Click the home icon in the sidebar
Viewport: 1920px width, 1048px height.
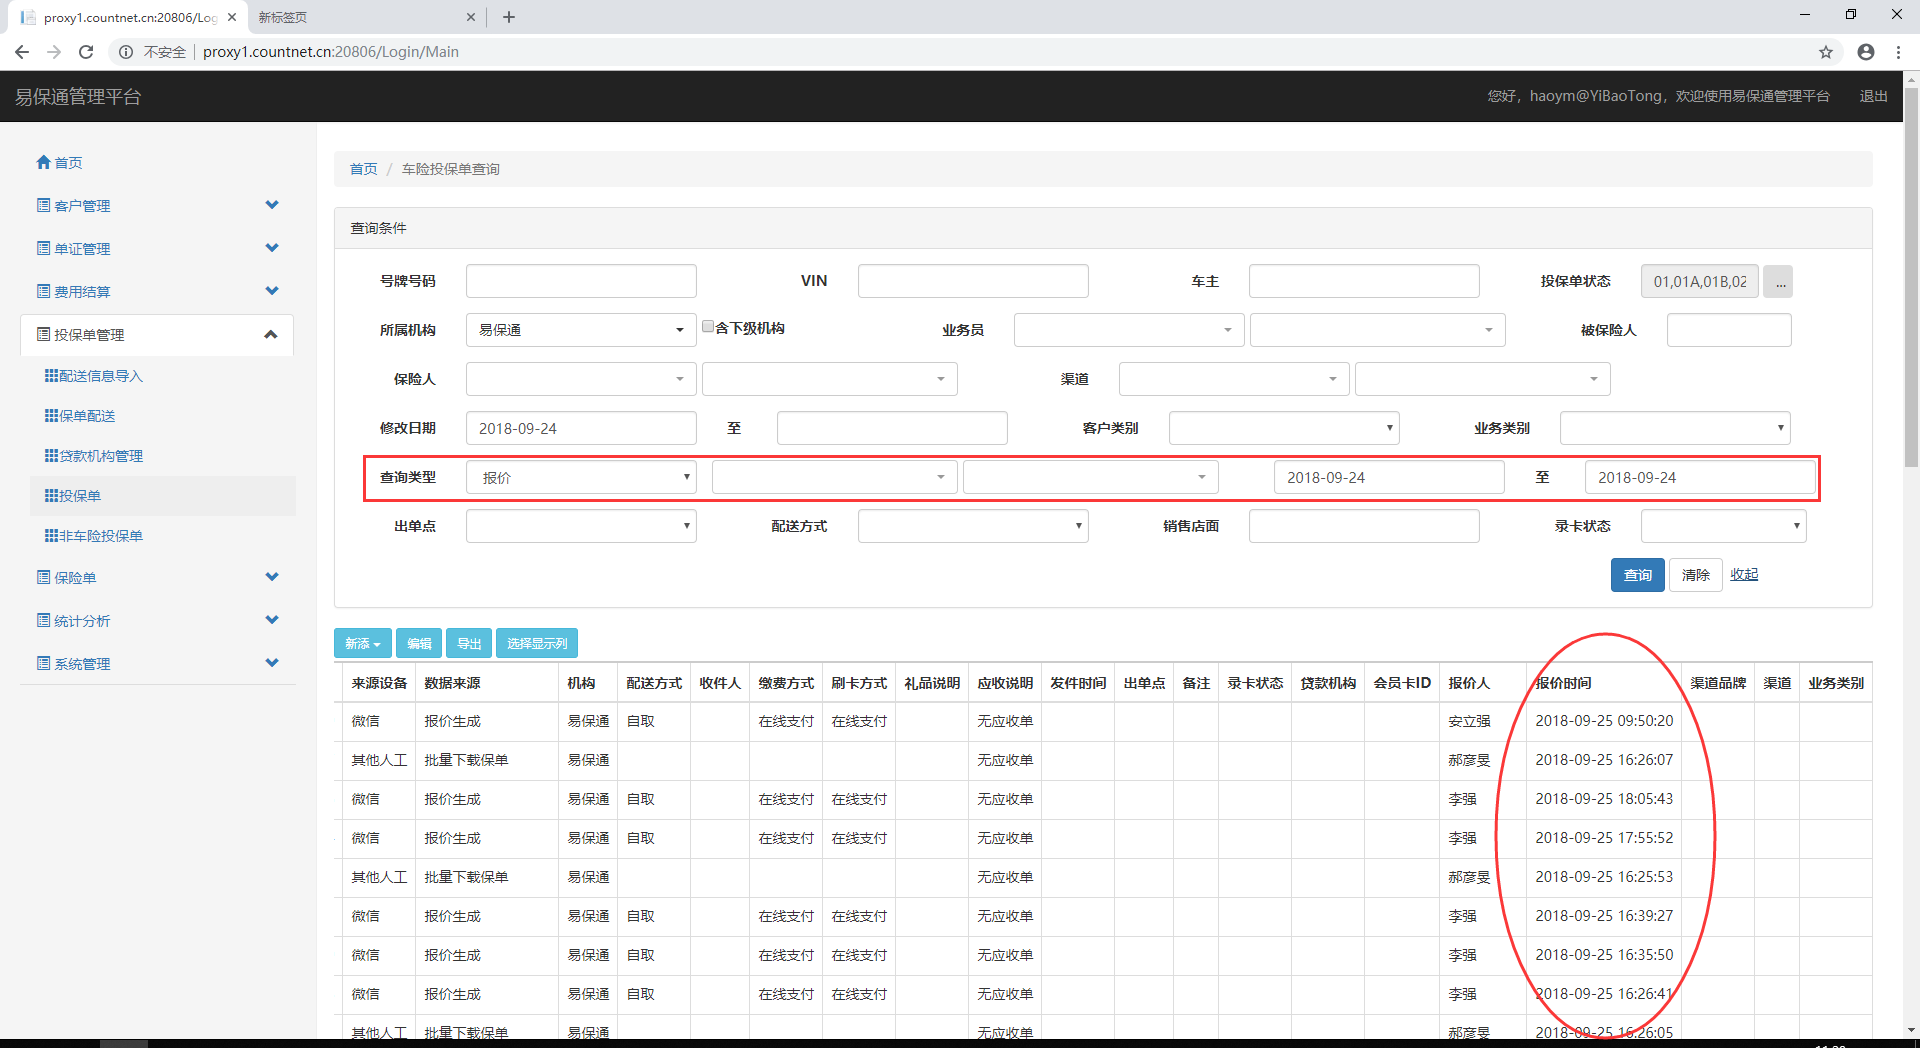point(43,162)
